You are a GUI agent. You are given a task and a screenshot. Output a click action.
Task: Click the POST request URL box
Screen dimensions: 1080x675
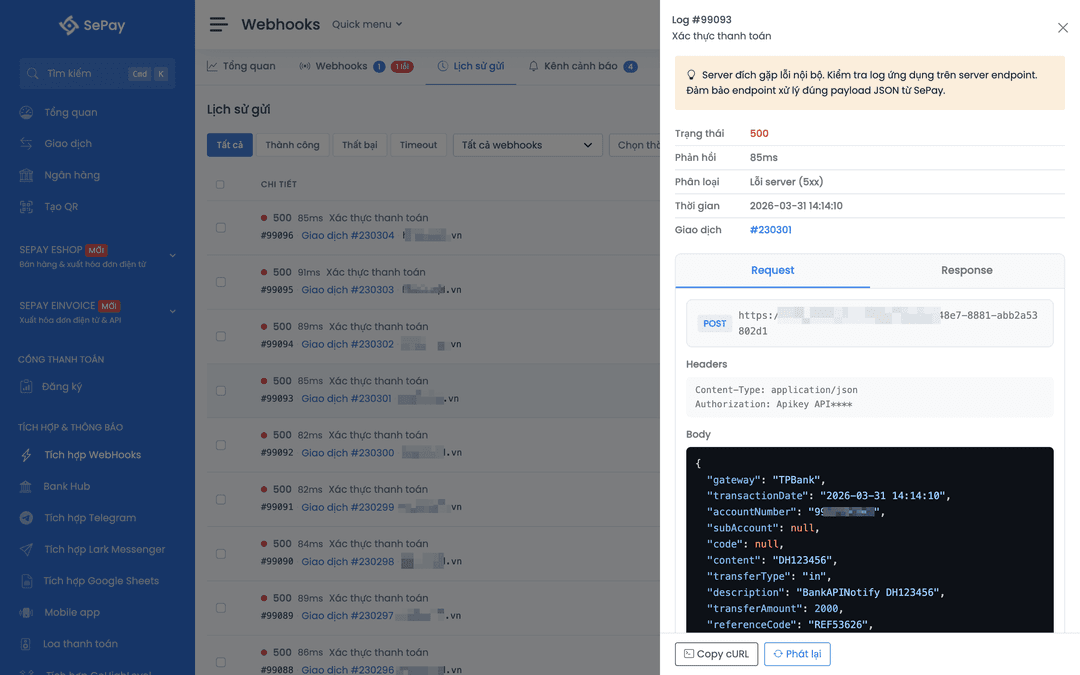pos(869,323)
